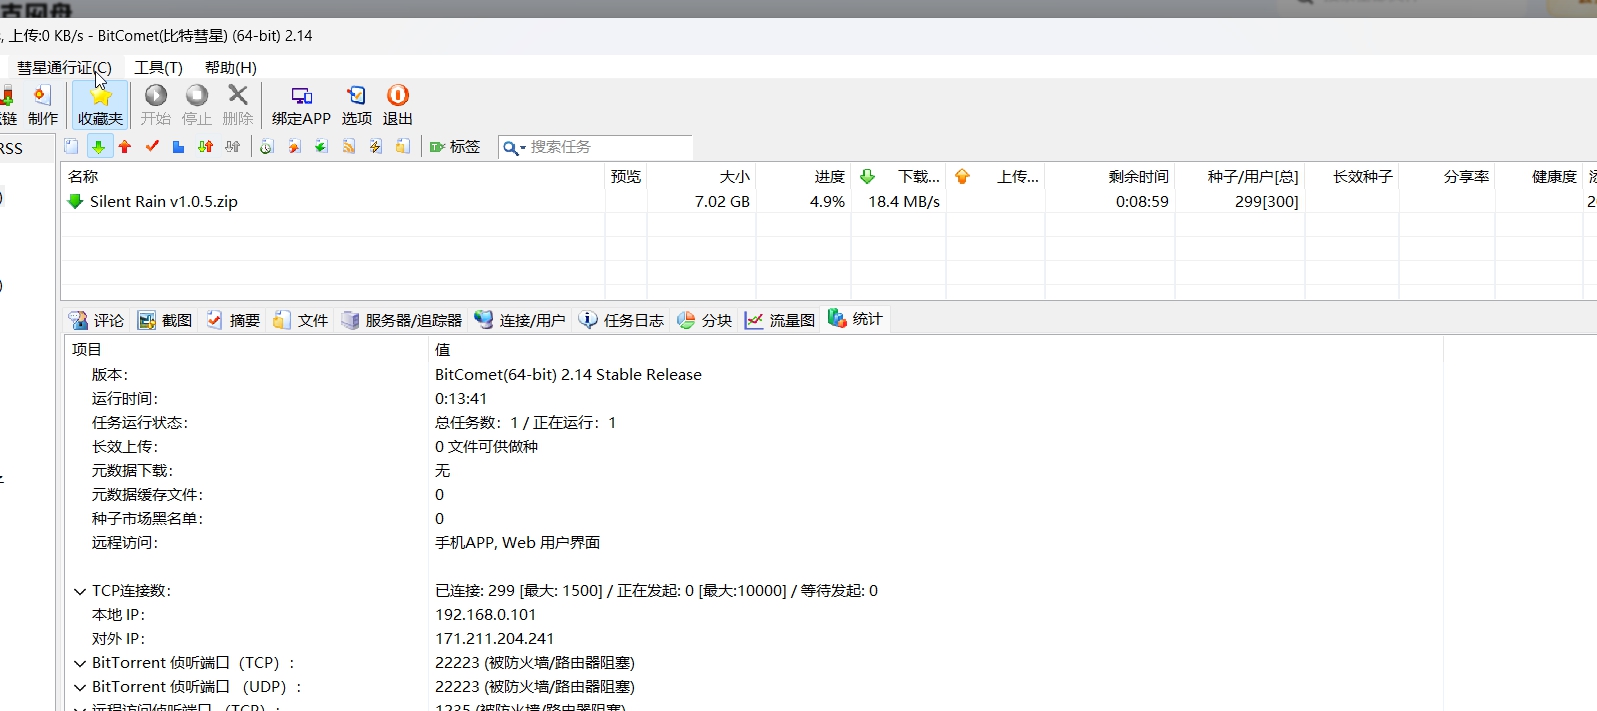Select the gray arrows inactive filter
Image resolution: width=1597 pixels, height=711 pixels.
pyautogui.click(x=232, y=147)
